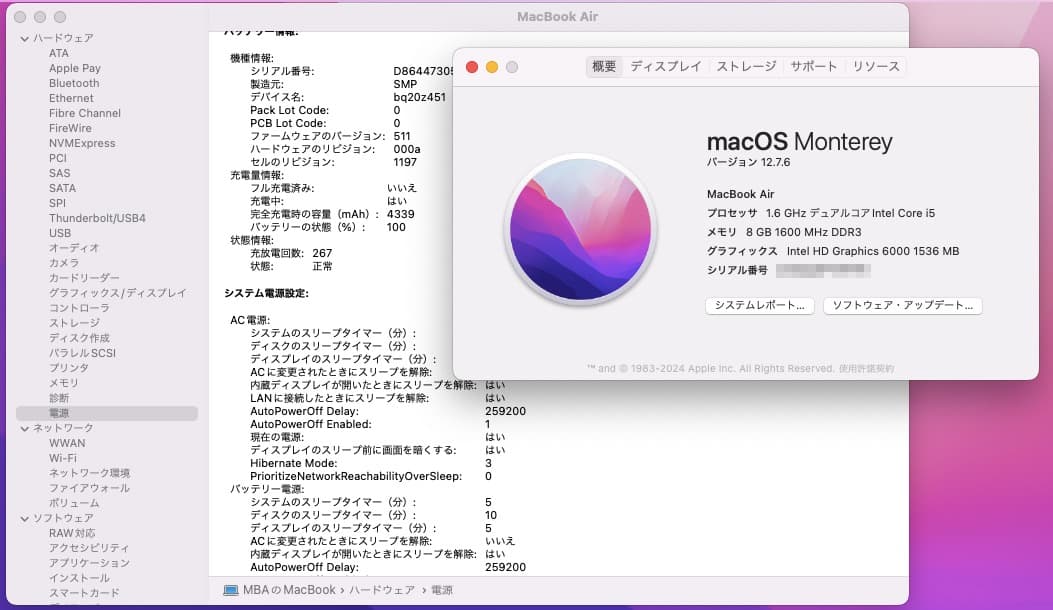Click the システムレポート button
The width and height of the screenshot is (1053, 610).
point(760,306)
